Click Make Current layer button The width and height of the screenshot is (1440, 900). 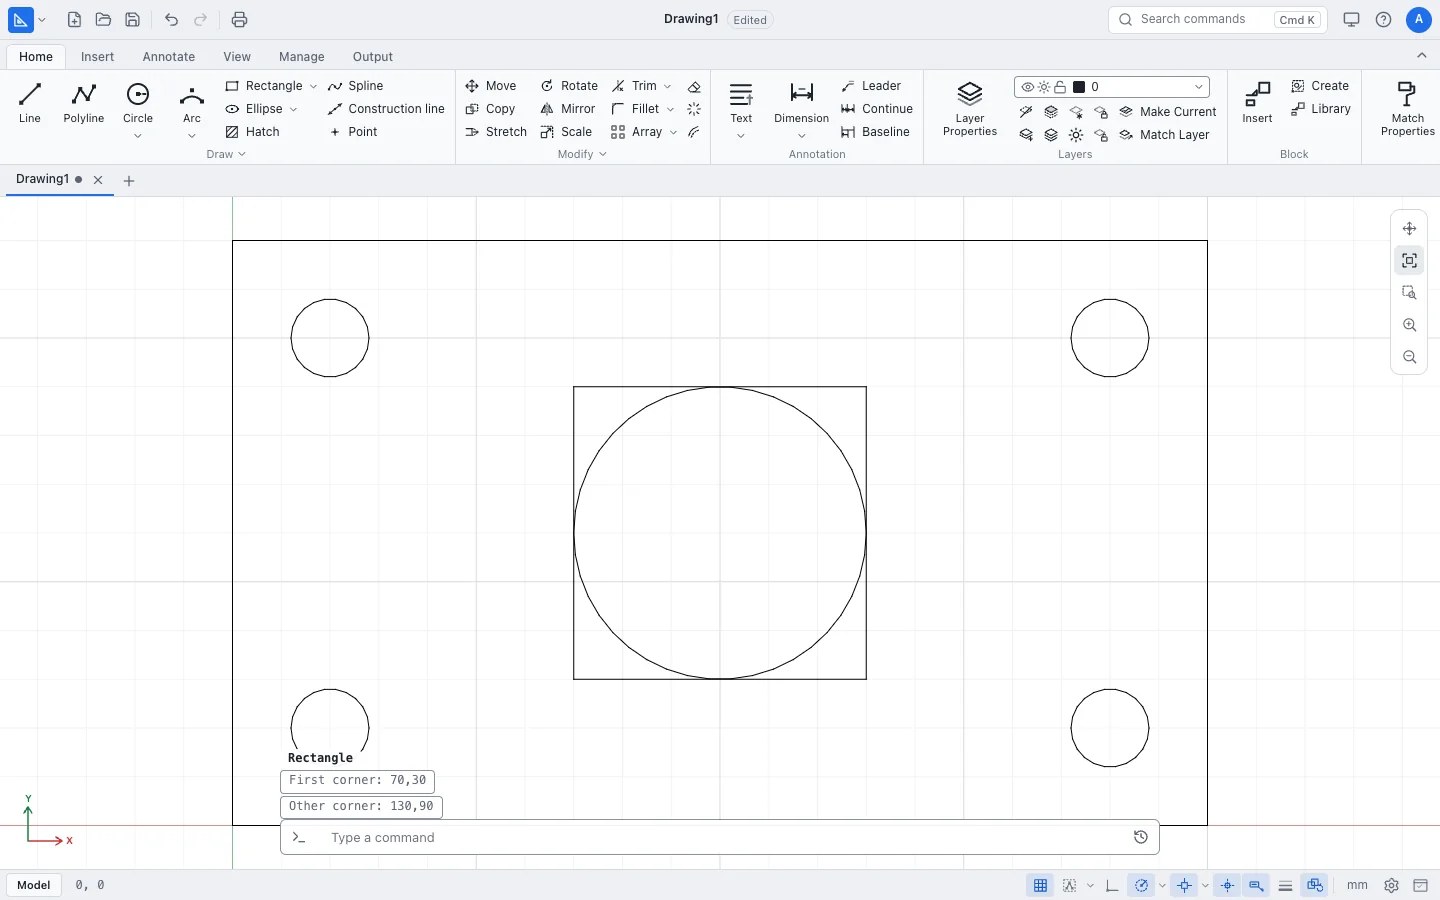[1168, 112]
